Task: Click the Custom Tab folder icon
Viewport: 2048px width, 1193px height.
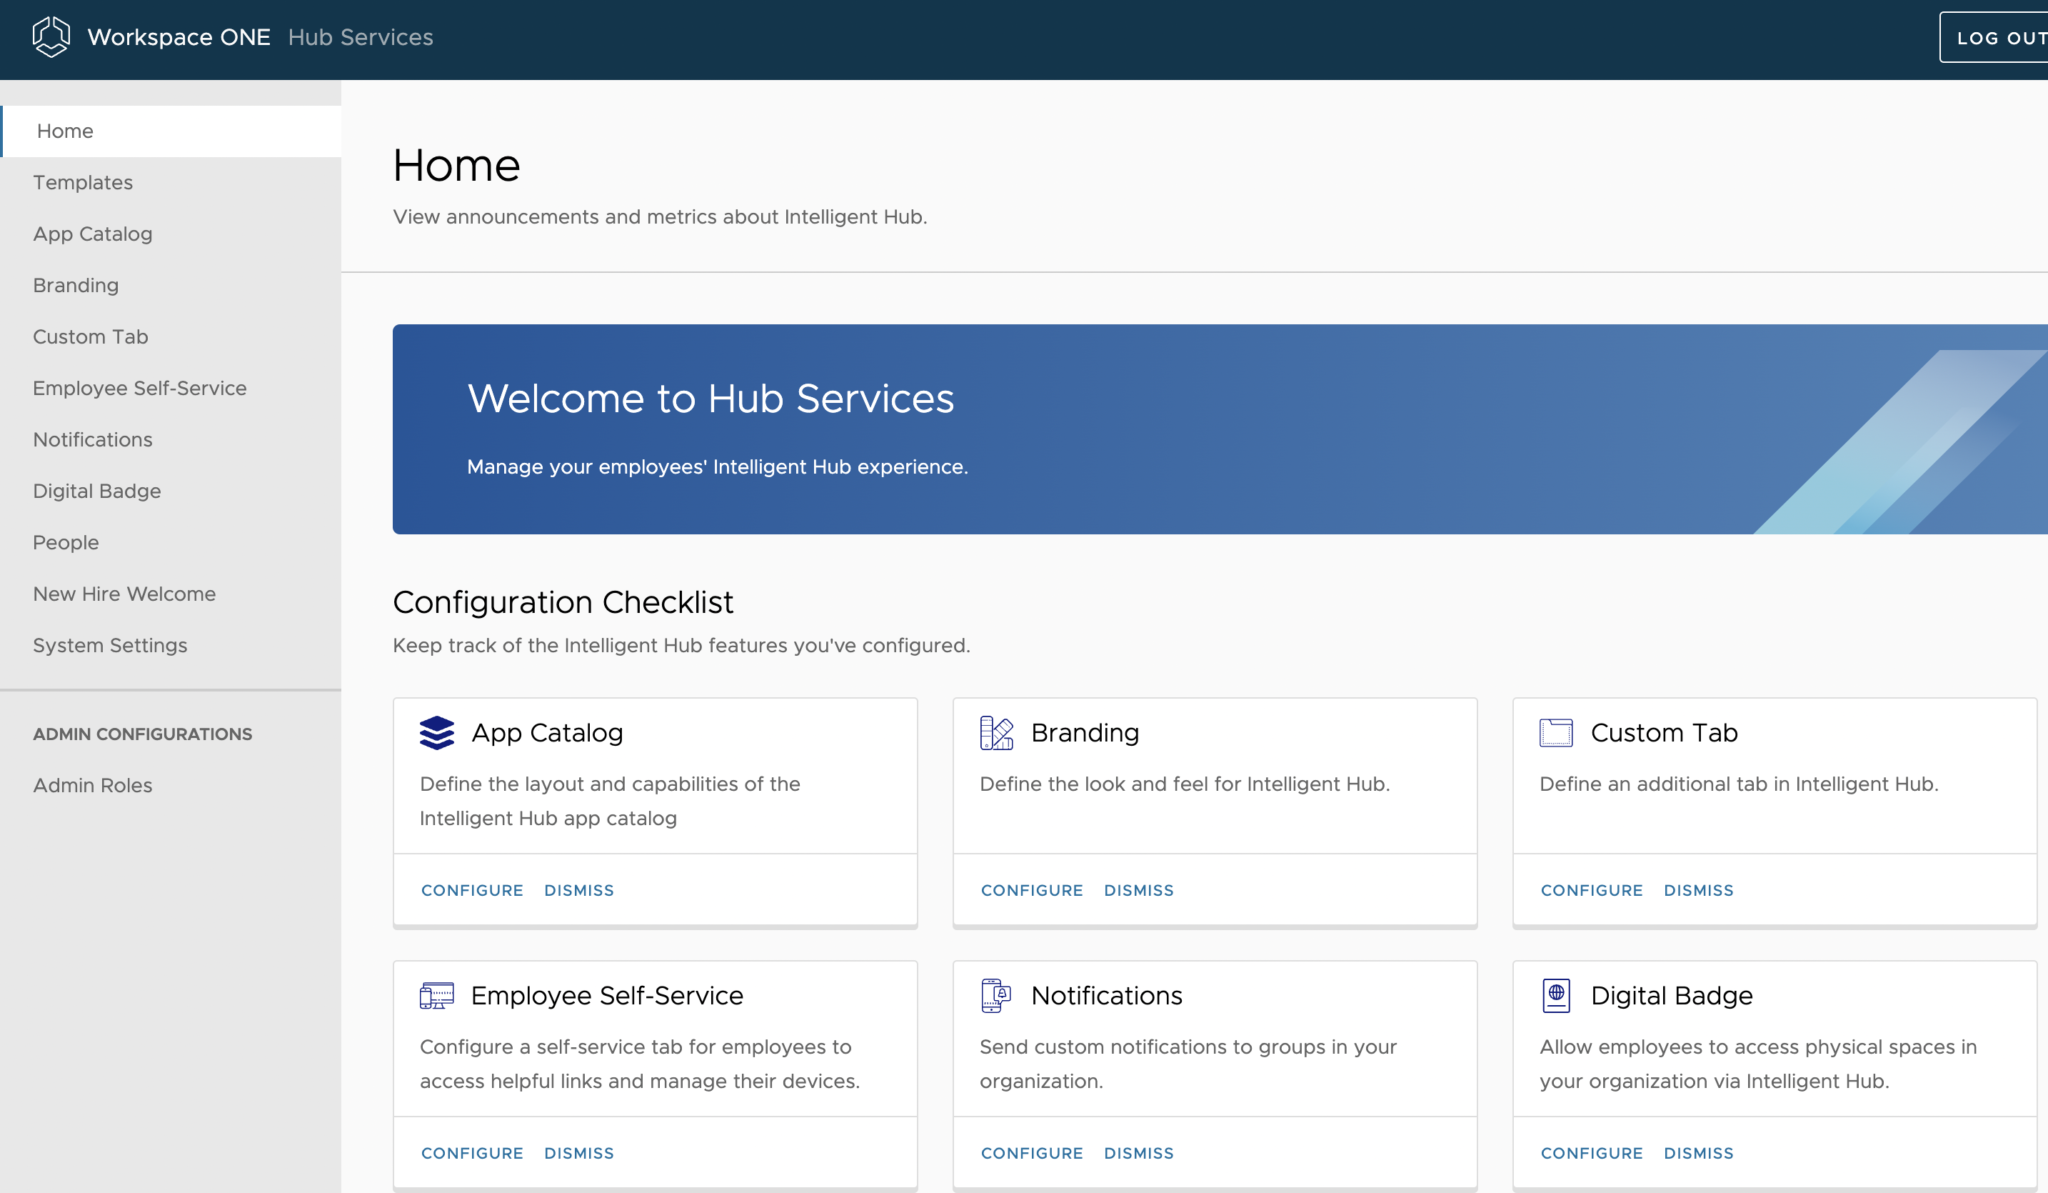Action: pyautogui.click(x=1556, y=732)
